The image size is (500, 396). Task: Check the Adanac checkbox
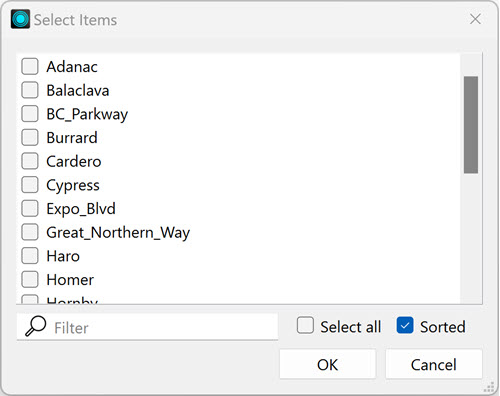[x=30, y=66]
